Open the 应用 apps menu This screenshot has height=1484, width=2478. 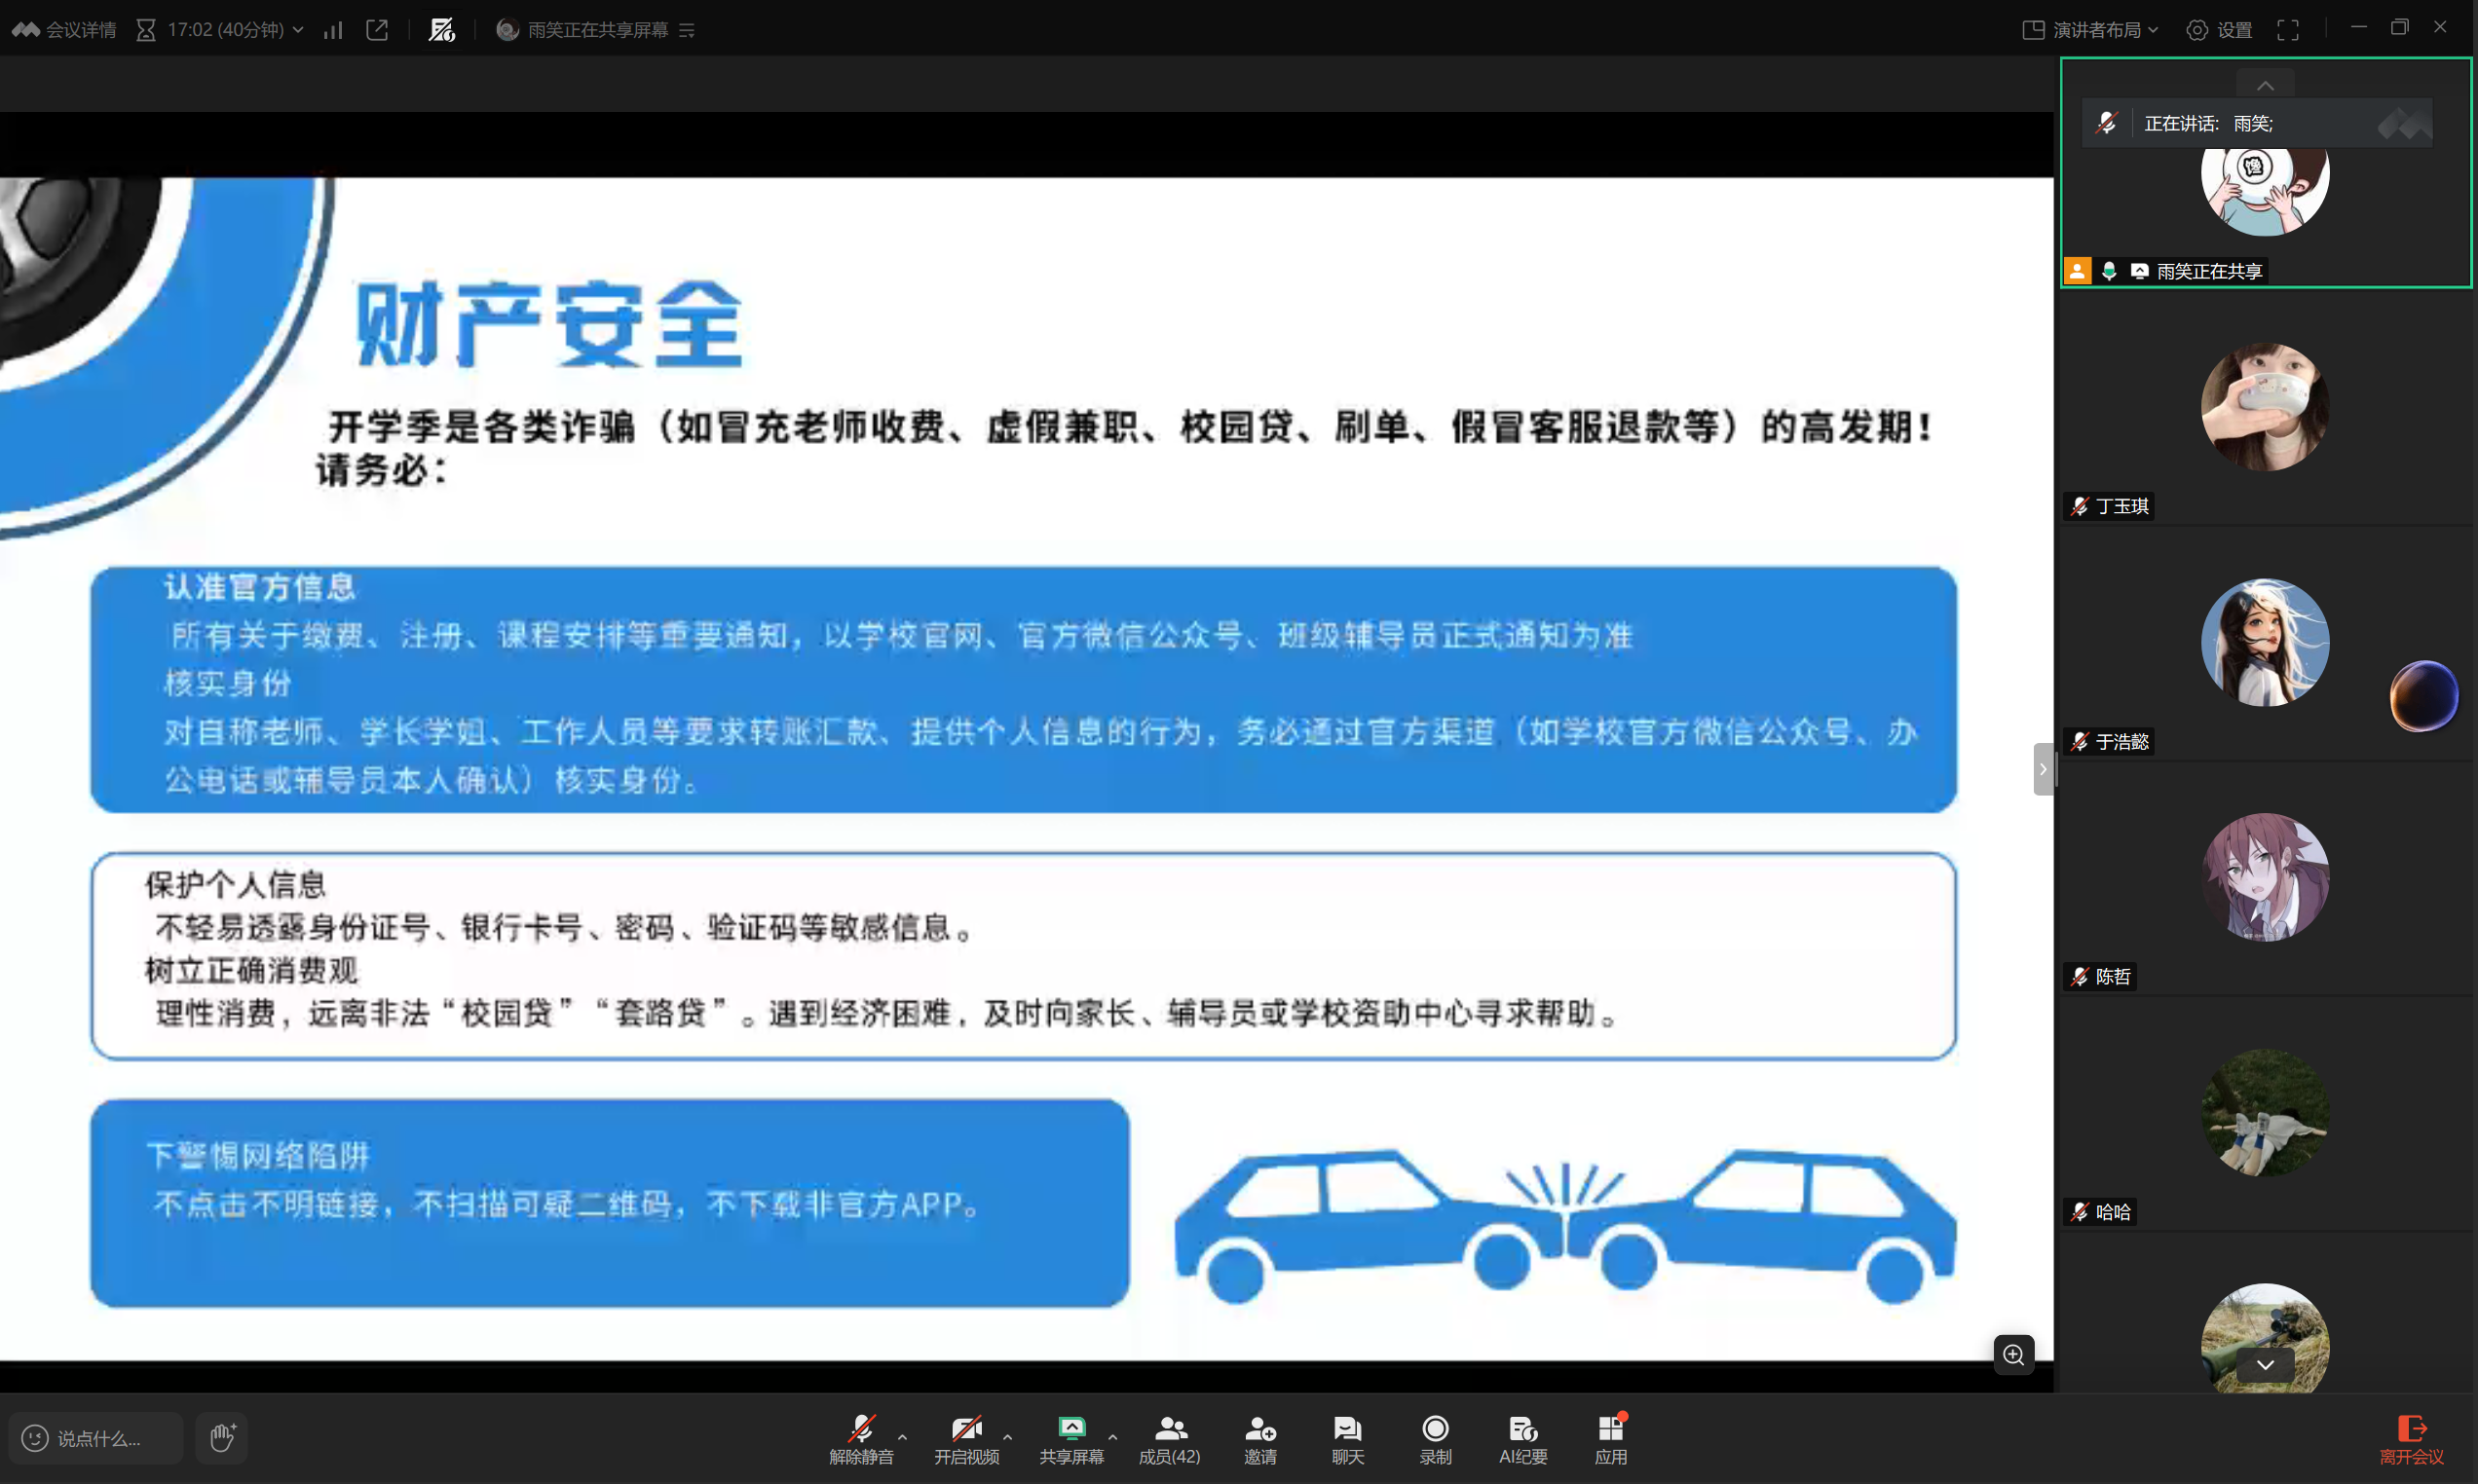click(1610, 1438)
